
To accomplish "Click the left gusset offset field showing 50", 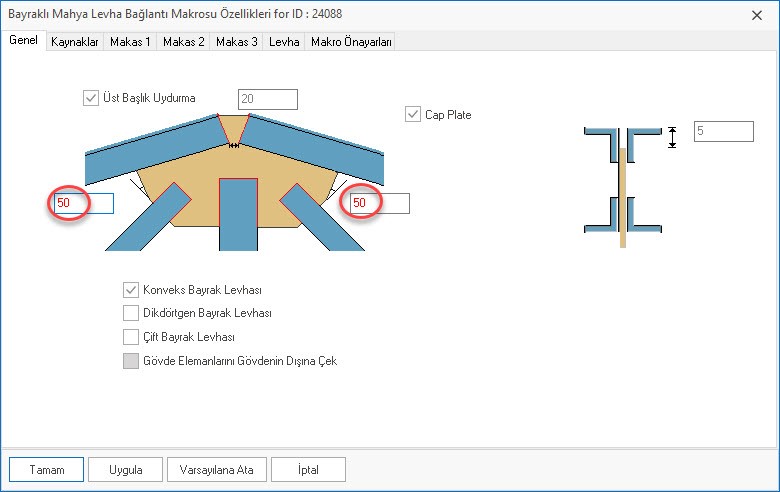I will pyautogui.click(x=84, y=203).
